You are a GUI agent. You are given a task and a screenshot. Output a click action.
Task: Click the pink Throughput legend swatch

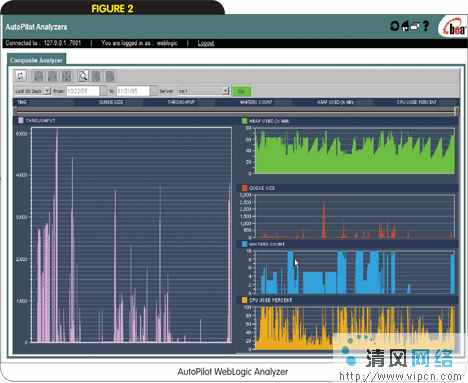[21, 120]
